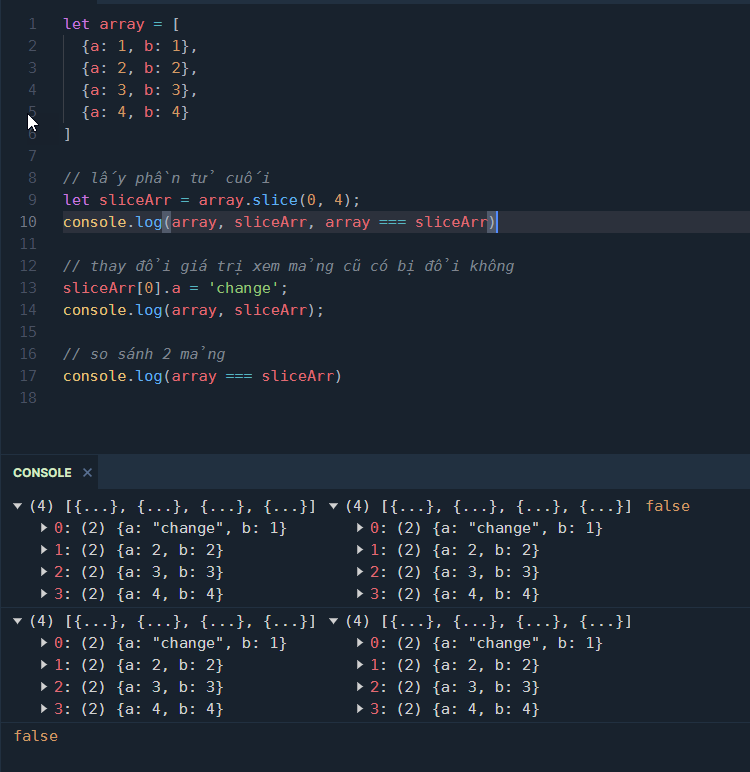This screenshot has width=750, height=772.
Task: Collapse the first array in the first console entry
Action: click(x=18, y=506)
